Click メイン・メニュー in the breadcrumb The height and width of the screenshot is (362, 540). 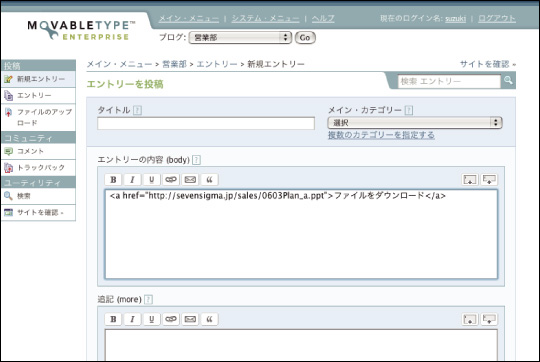coord(119,64)
